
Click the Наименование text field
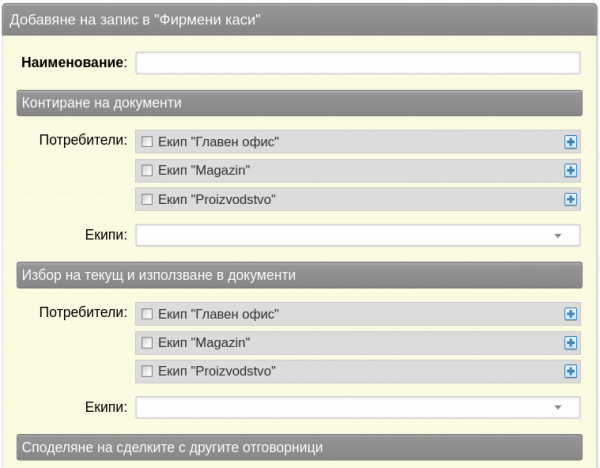(358, 63)
